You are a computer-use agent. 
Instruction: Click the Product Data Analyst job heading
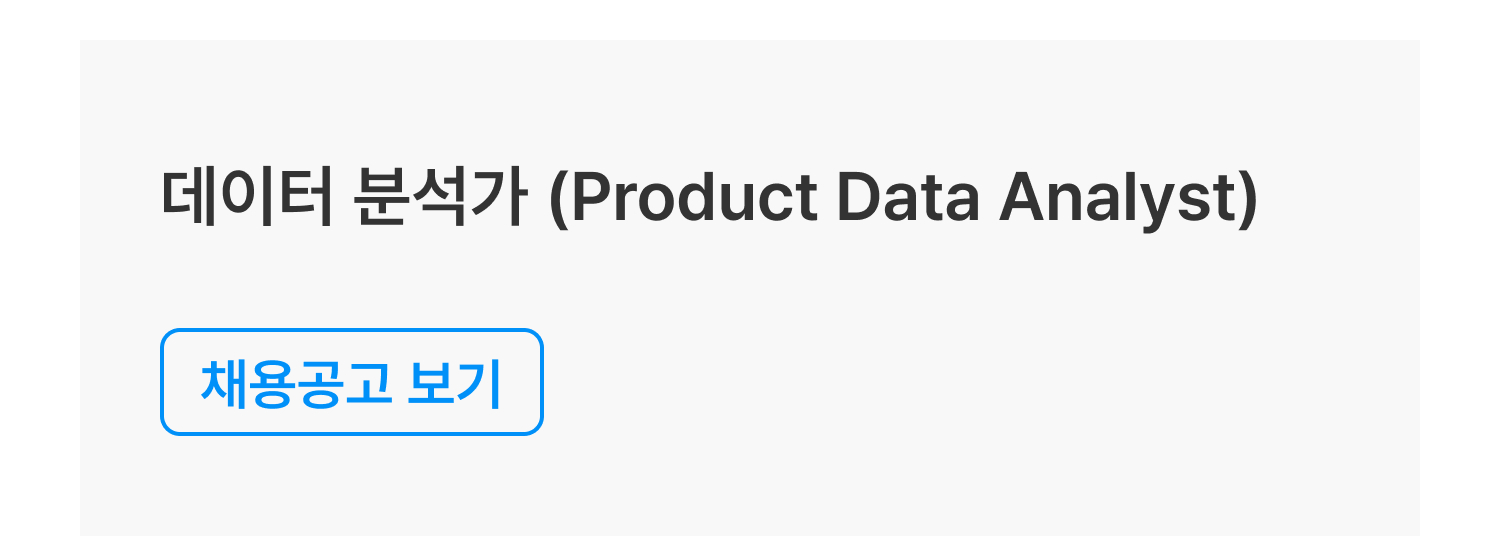[708, 199]
